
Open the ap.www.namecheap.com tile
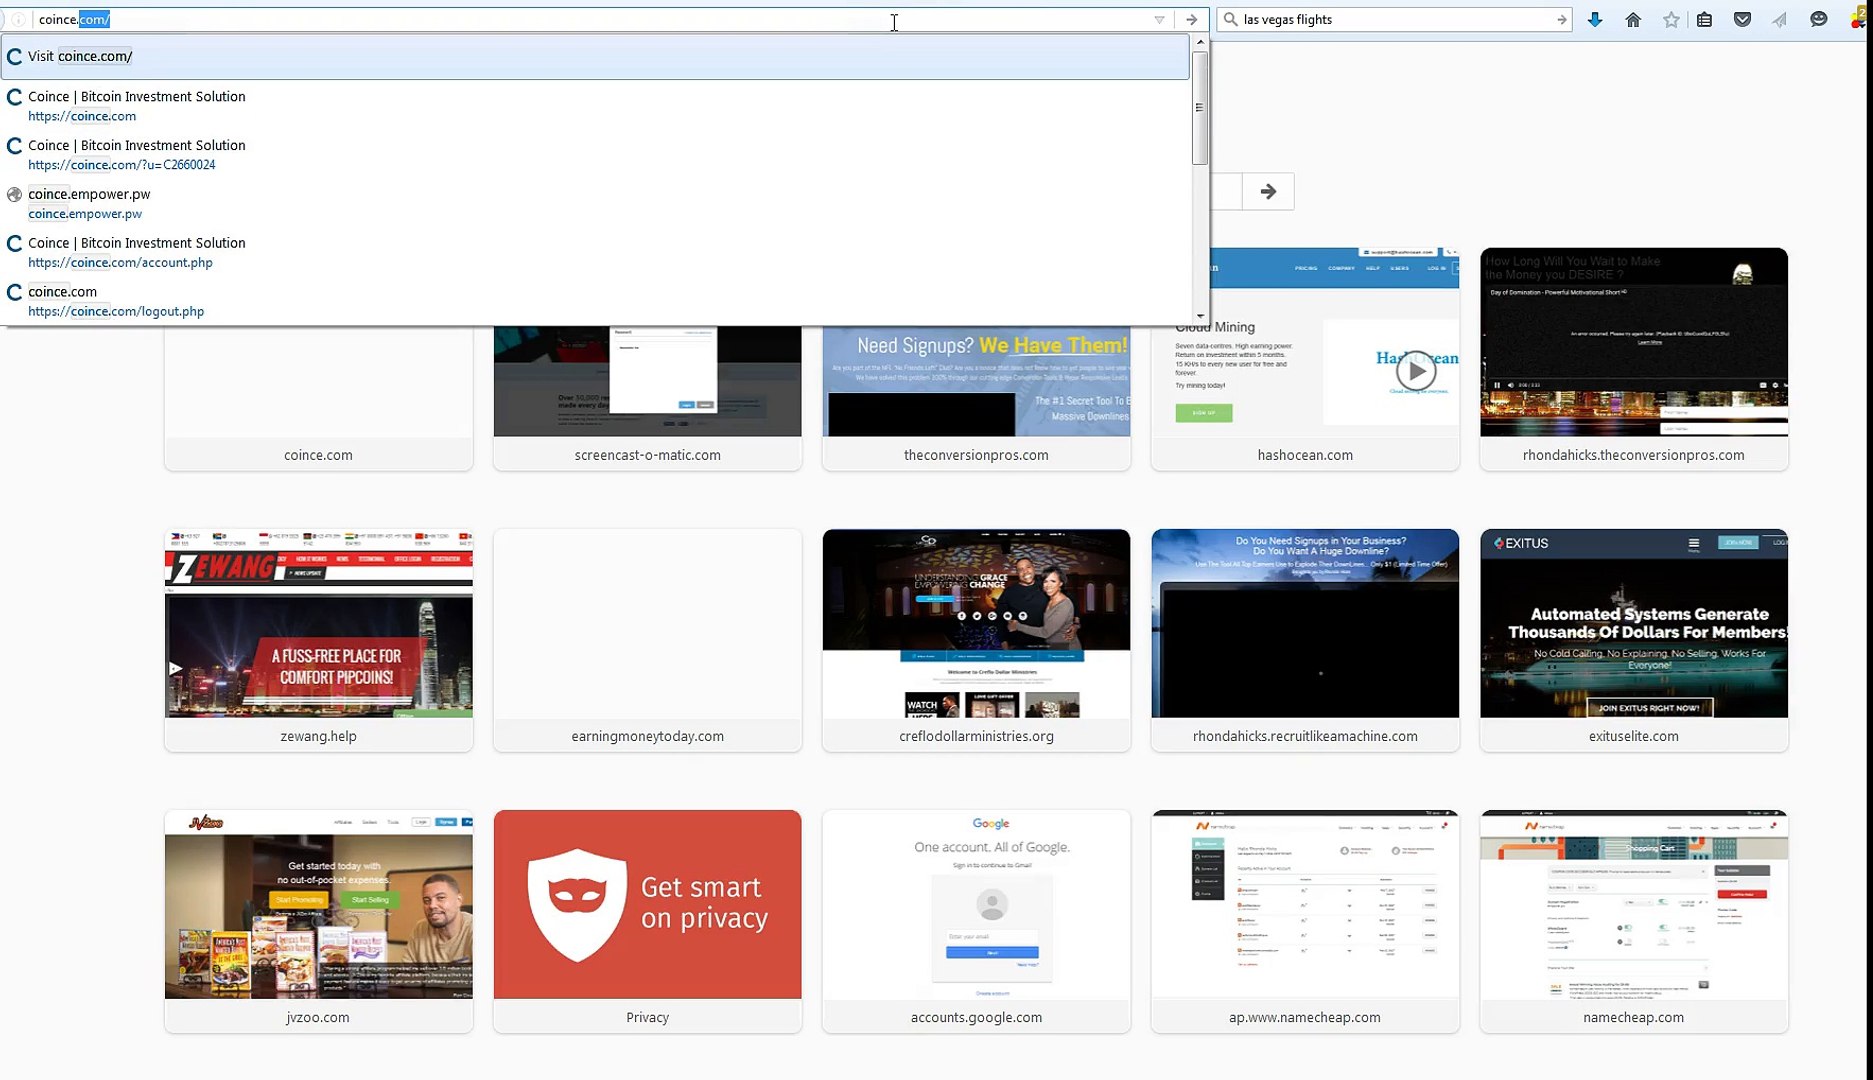point(1305,921)
